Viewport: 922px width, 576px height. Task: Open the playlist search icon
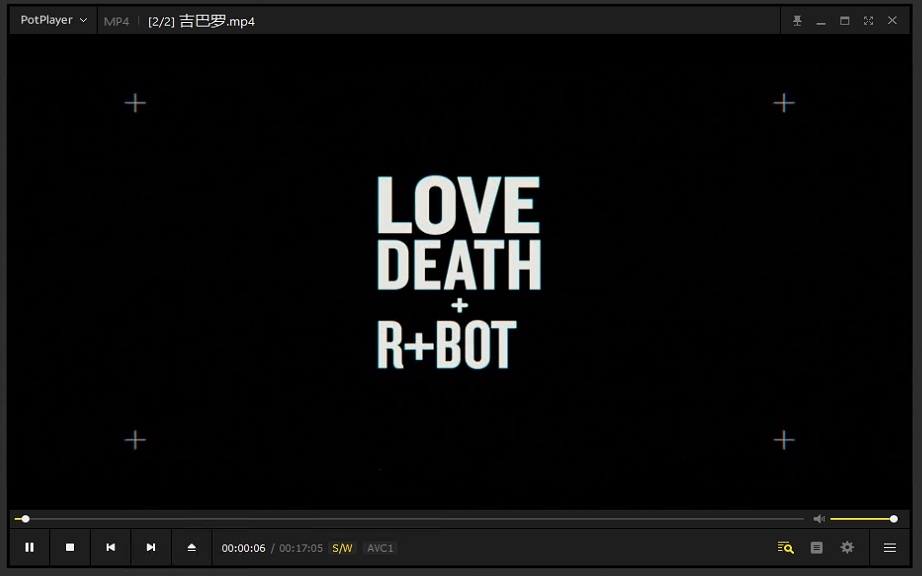[786, 547]
